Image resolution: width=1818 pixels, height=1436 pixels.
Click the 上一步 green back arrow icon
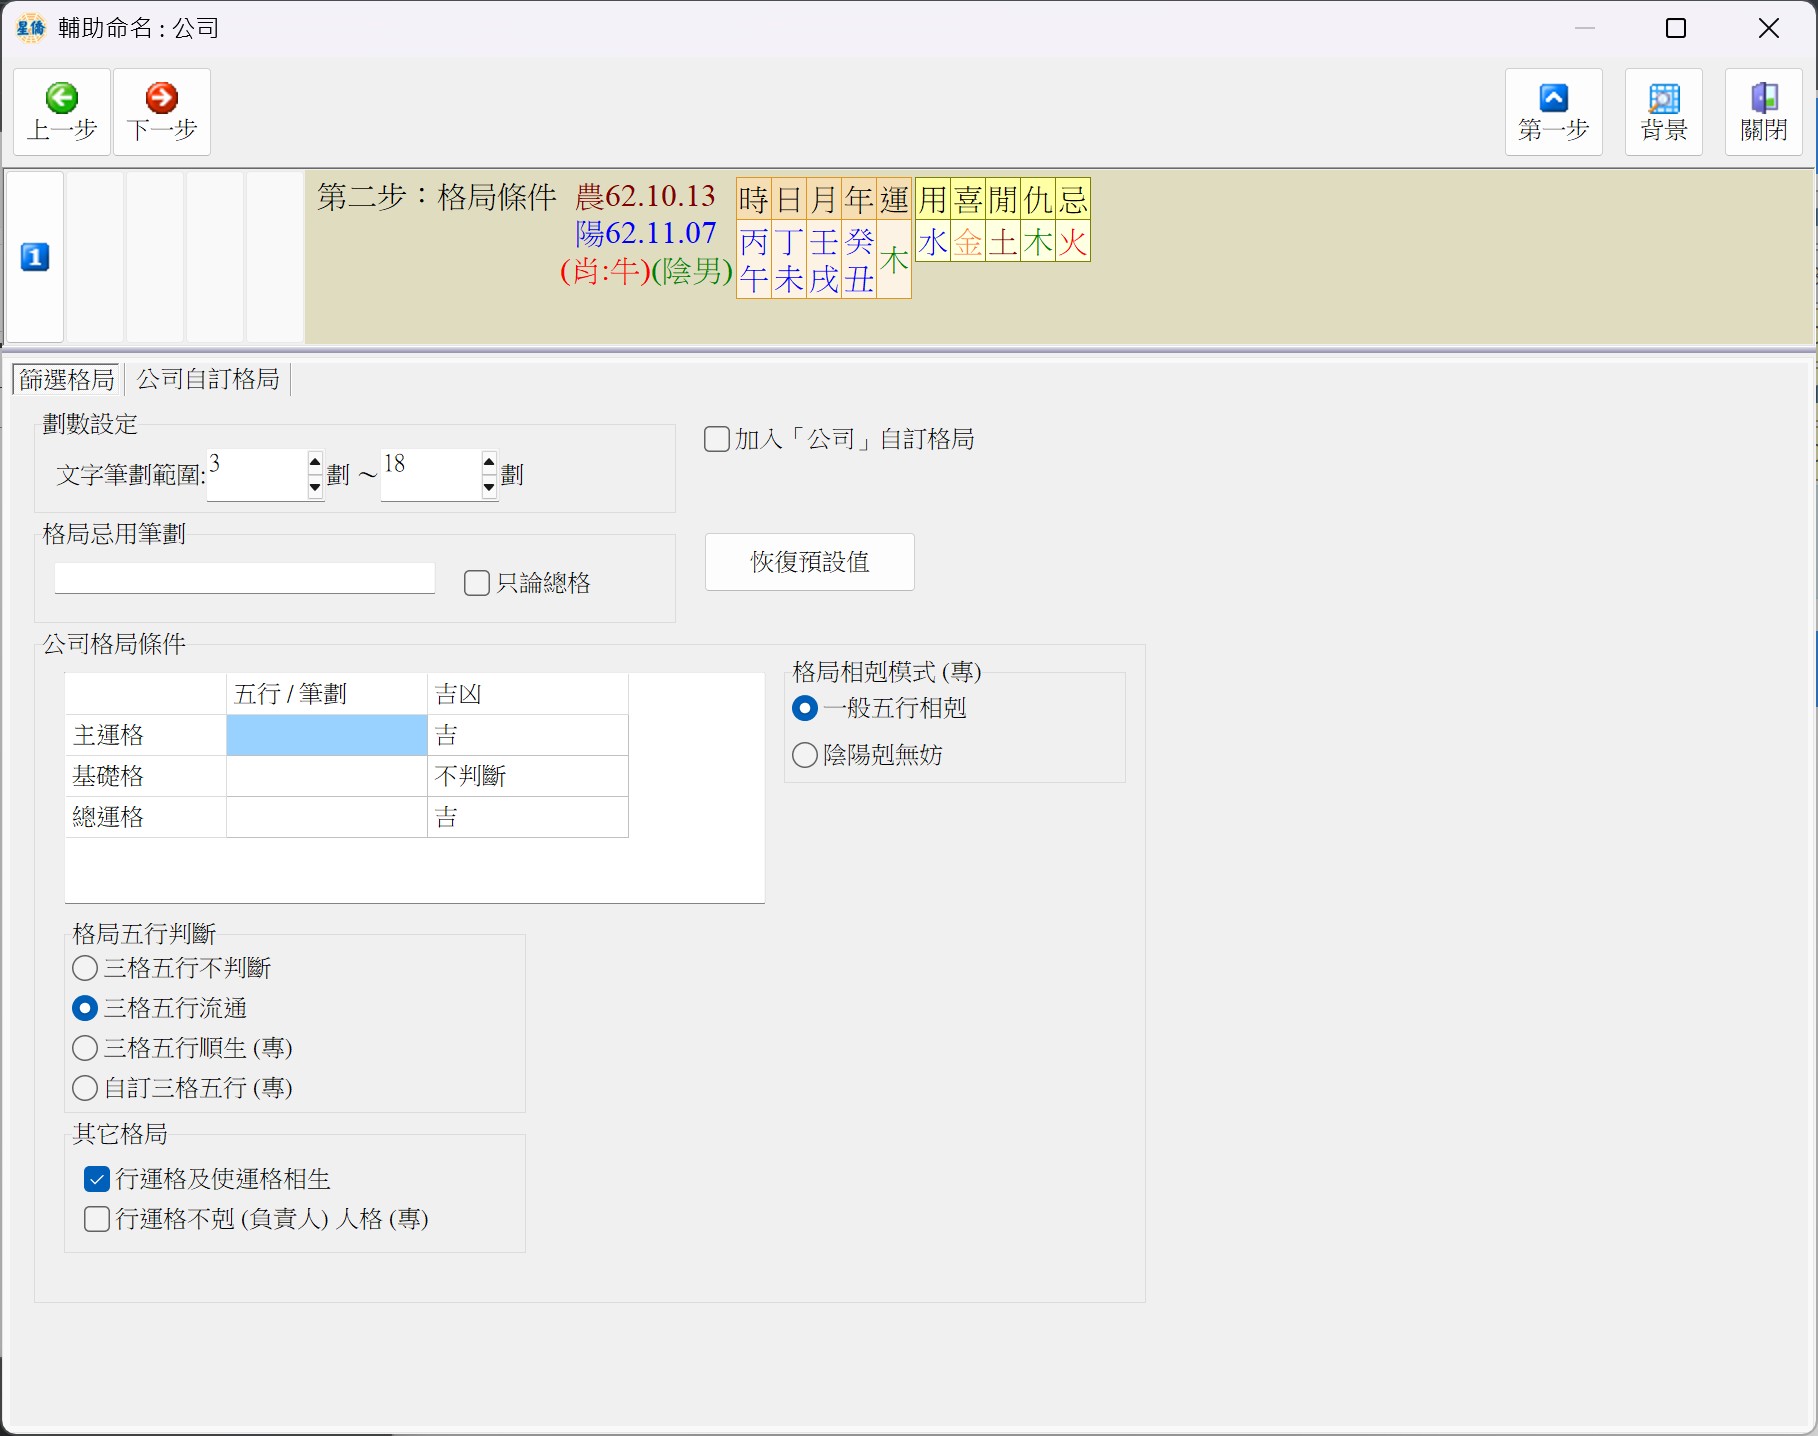[62, 98]
